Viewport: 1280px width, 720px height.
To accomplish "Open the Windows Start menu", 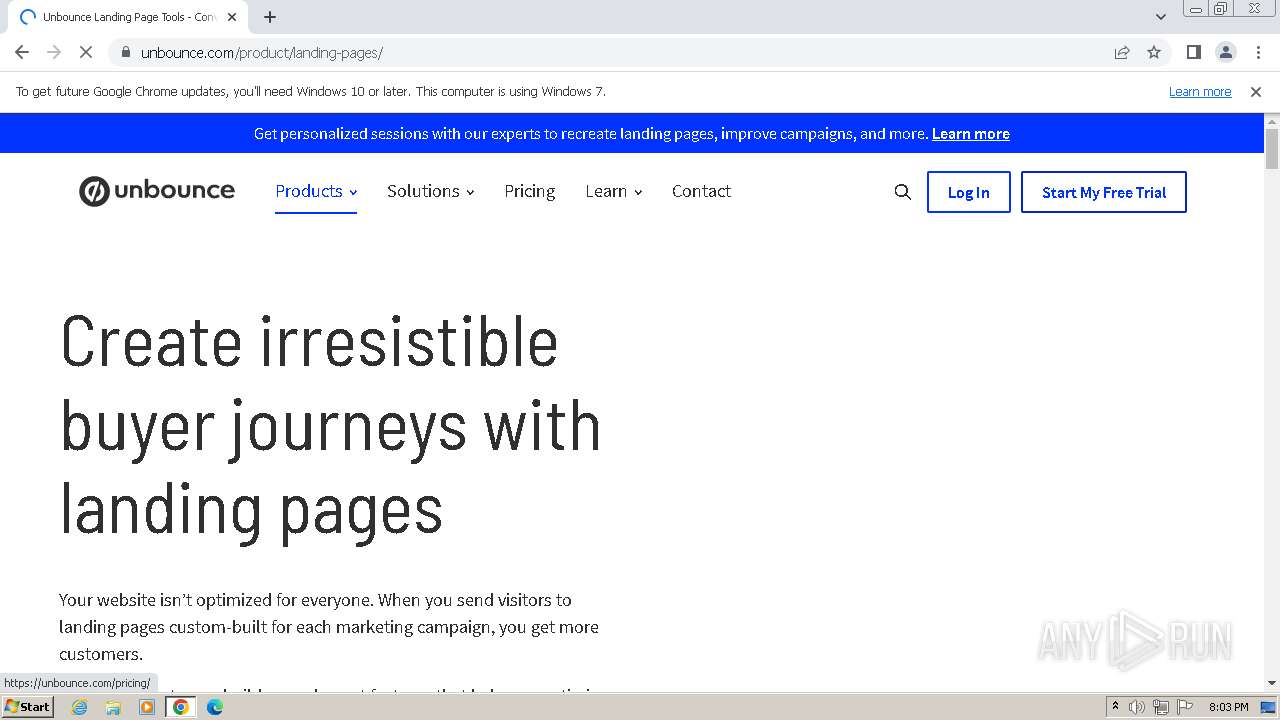I will (28, 707).
